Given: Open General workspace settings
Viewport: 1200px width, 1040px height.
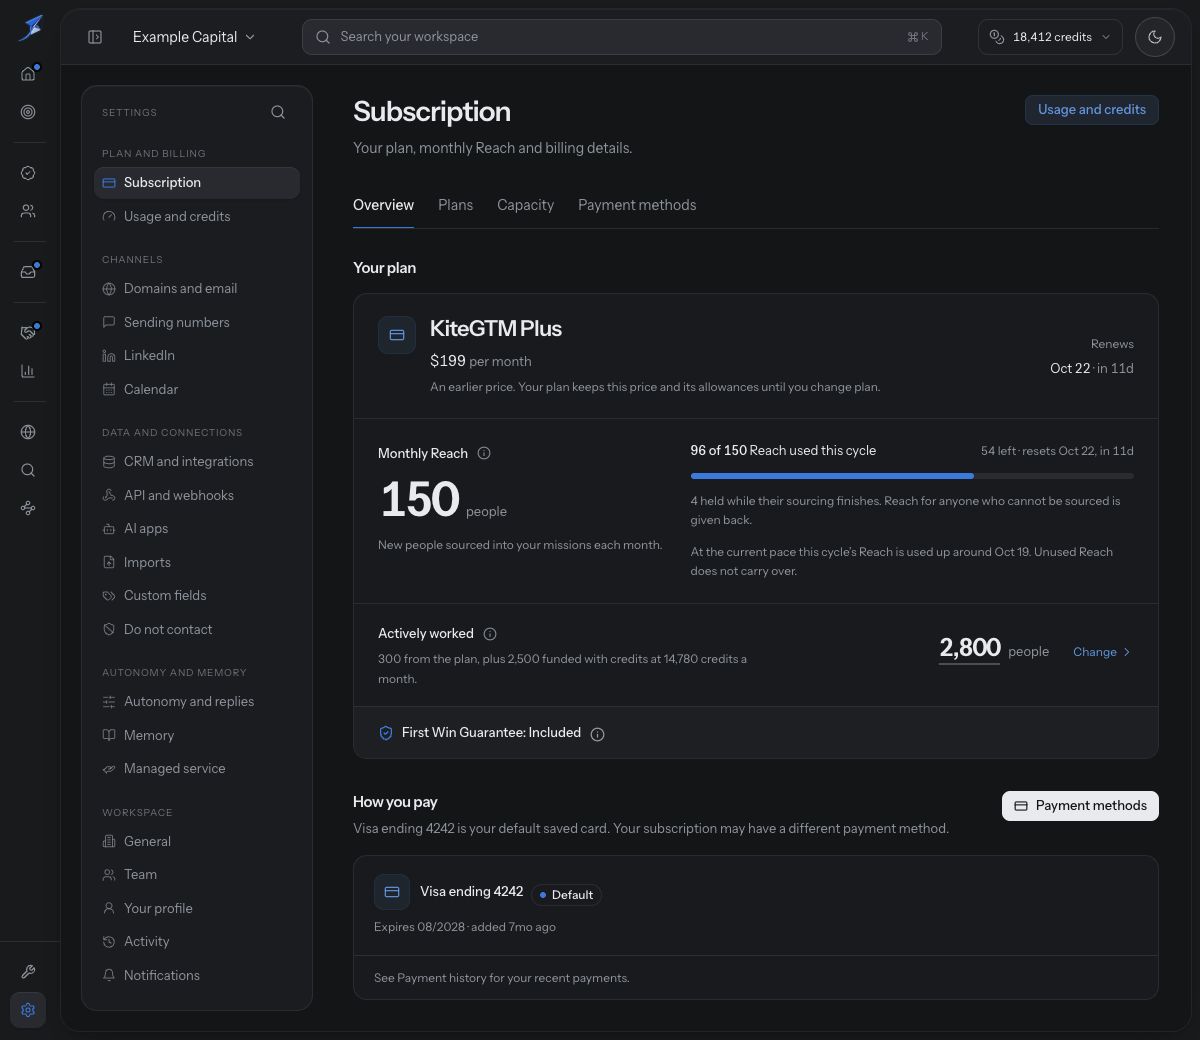Looking at the screenshot, I should click(x=197, y=842).
